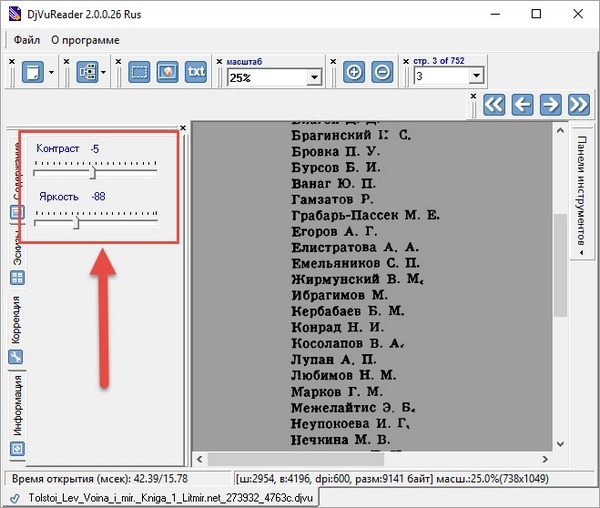This screenshot has width=600, height=508.
Task: Expand the page layout dropdown button
Action: [101, 72]
